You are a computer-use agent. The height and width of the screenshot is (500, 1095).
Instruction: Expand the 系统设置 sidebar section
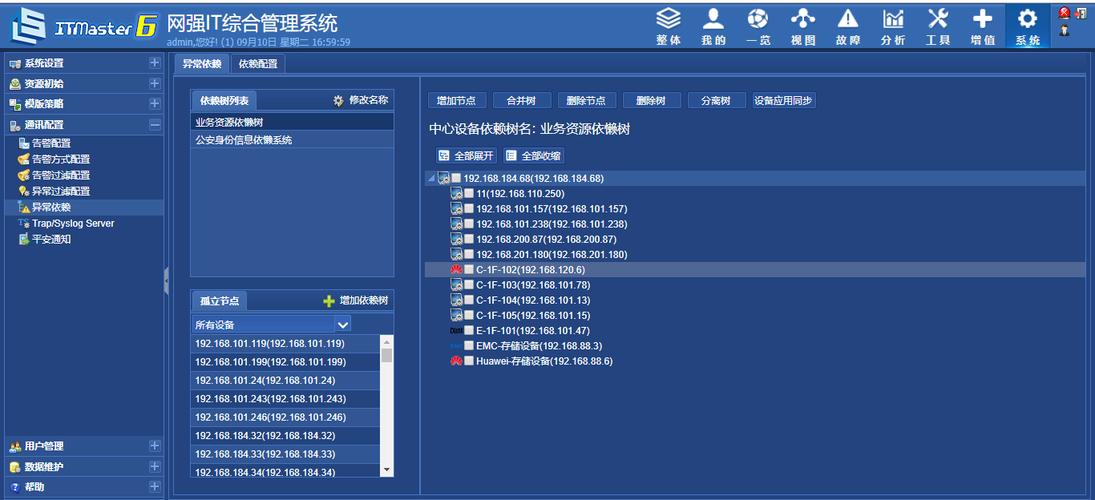pyautogui.click(x=154, y=63)
